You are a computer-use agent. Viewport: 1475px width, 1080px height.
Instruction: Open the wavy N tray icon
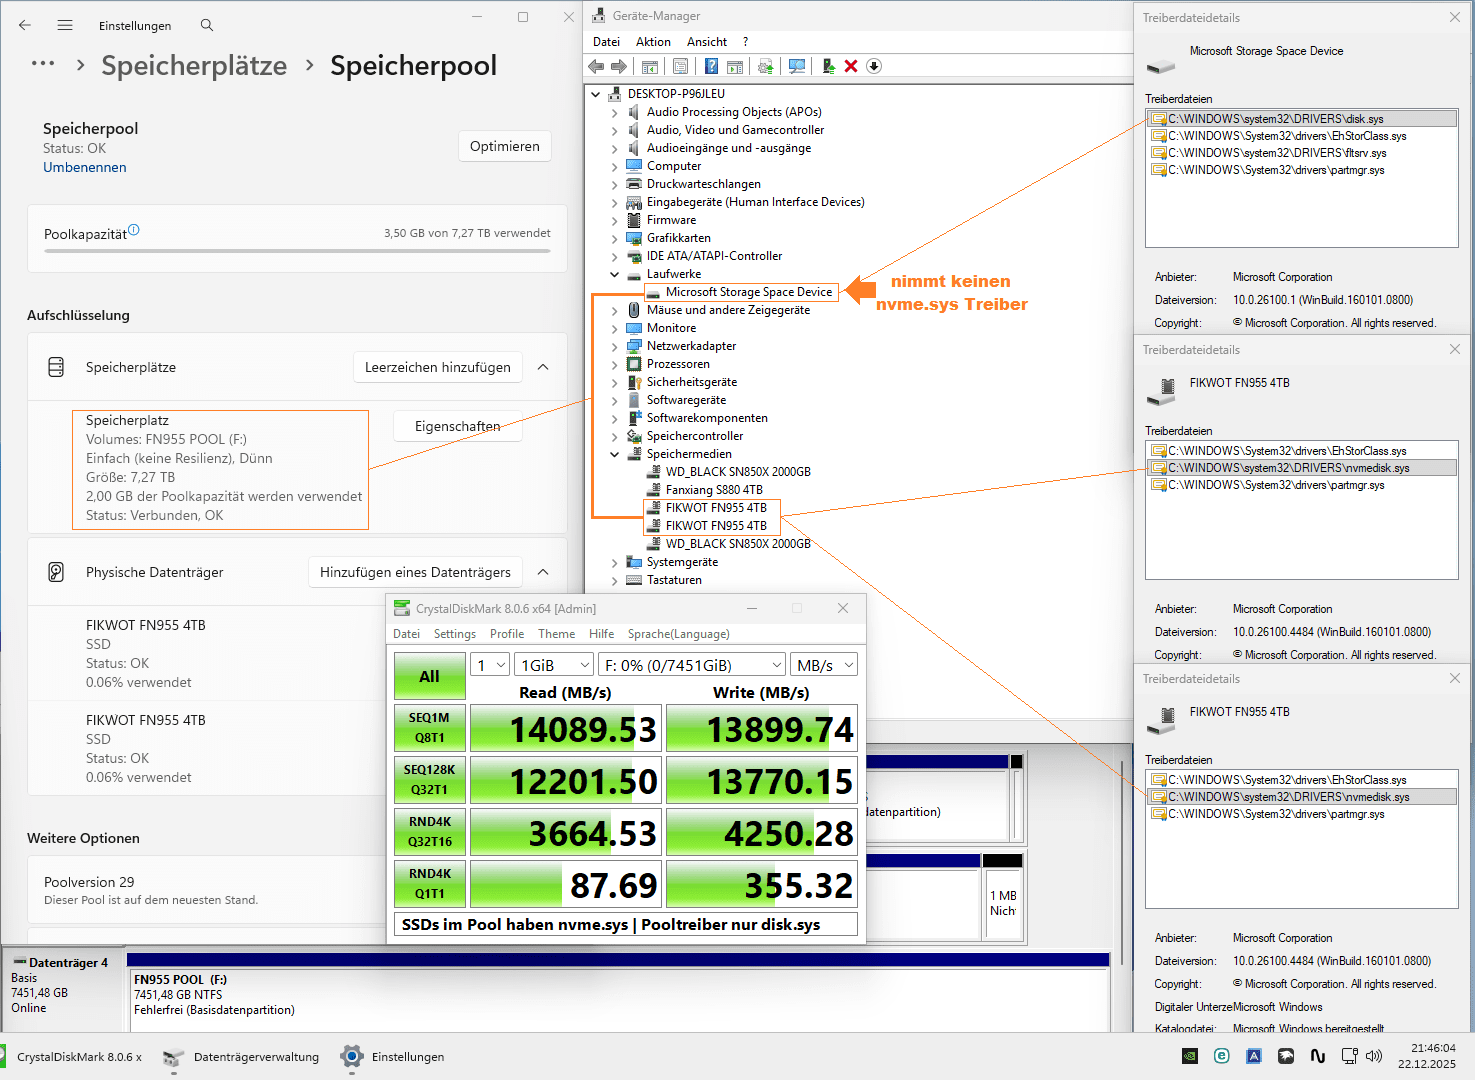(1318, 1056)
